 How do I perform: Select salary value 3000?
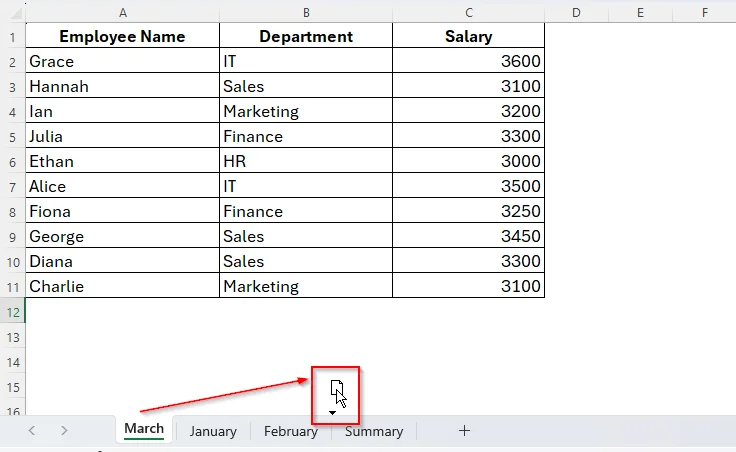point(468,161)
